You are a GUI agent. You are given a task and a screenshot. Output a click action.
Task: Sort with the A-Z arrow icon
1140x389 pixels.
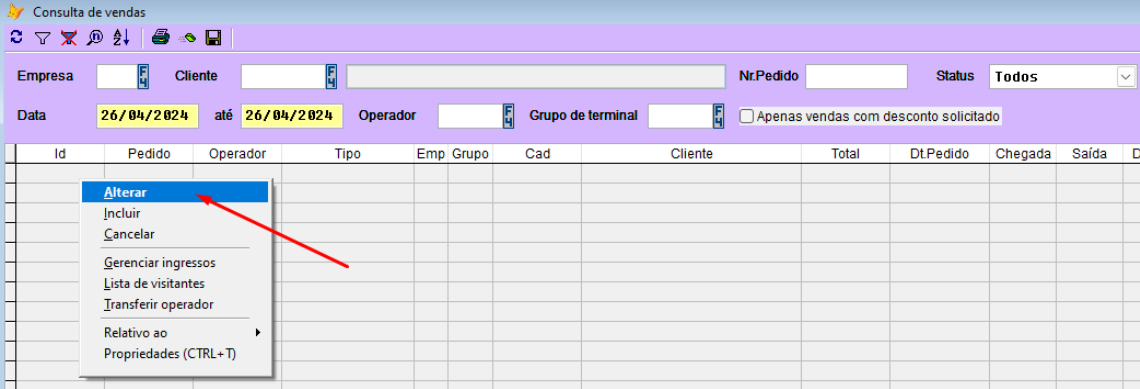point(121,38)
